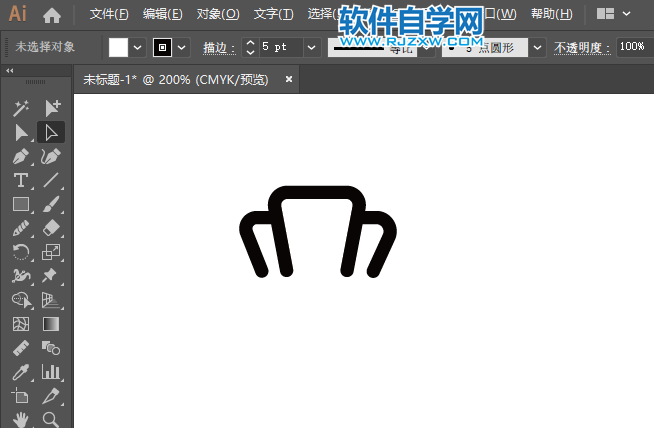Pick the Rectangle tool
Screen dimensions: 654x428
[21, 204]
